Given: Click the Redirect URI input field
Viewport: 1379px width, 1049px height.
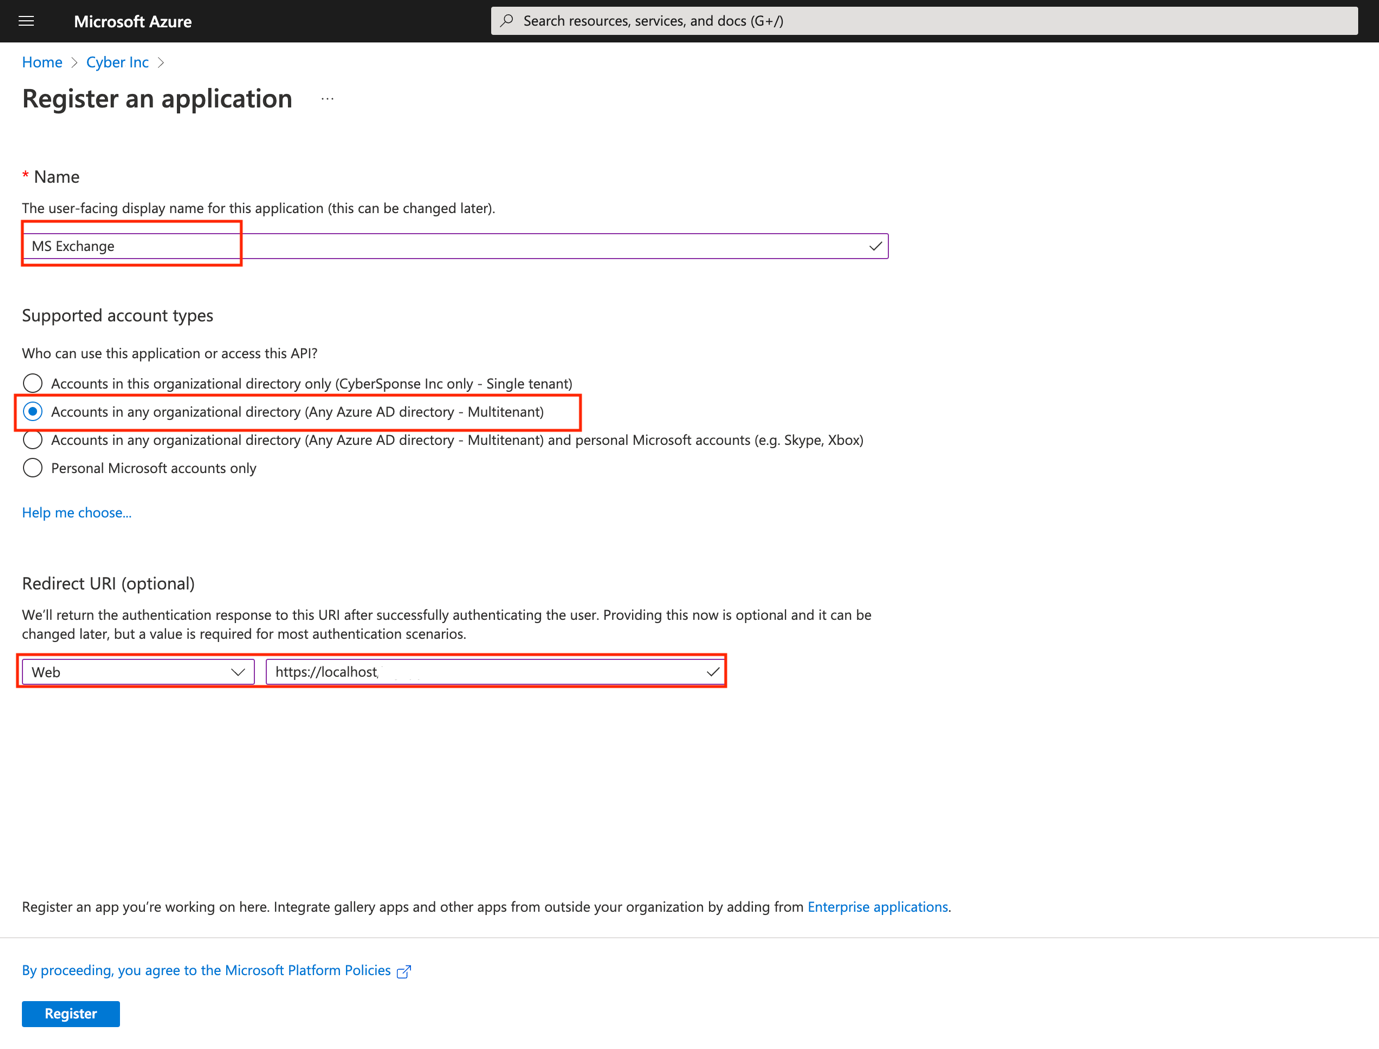Looking at the screenshot, I should [485, 672].
